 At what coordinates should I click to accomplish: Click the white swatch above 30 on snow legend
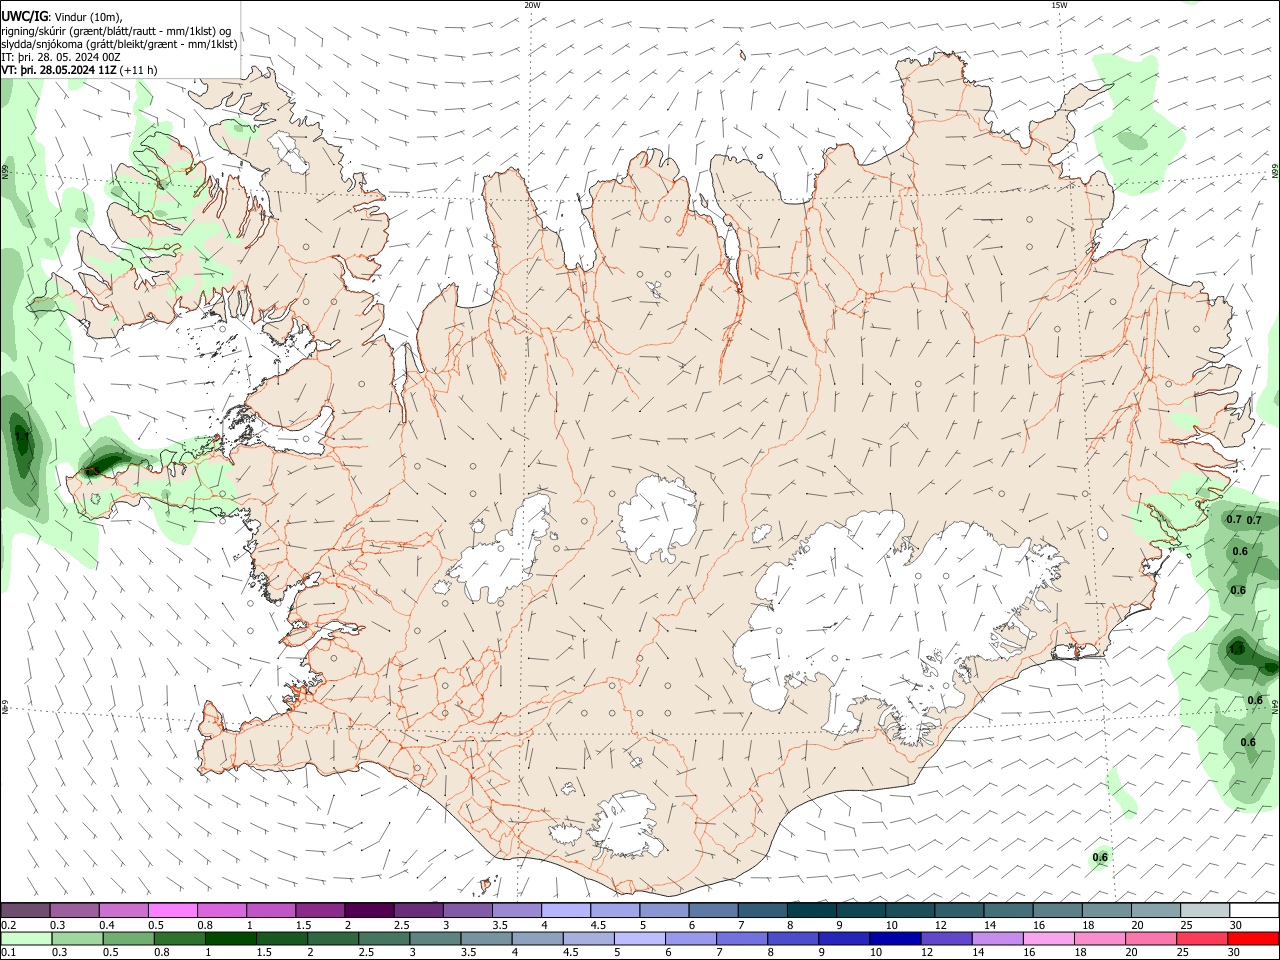click(1254, 911)
